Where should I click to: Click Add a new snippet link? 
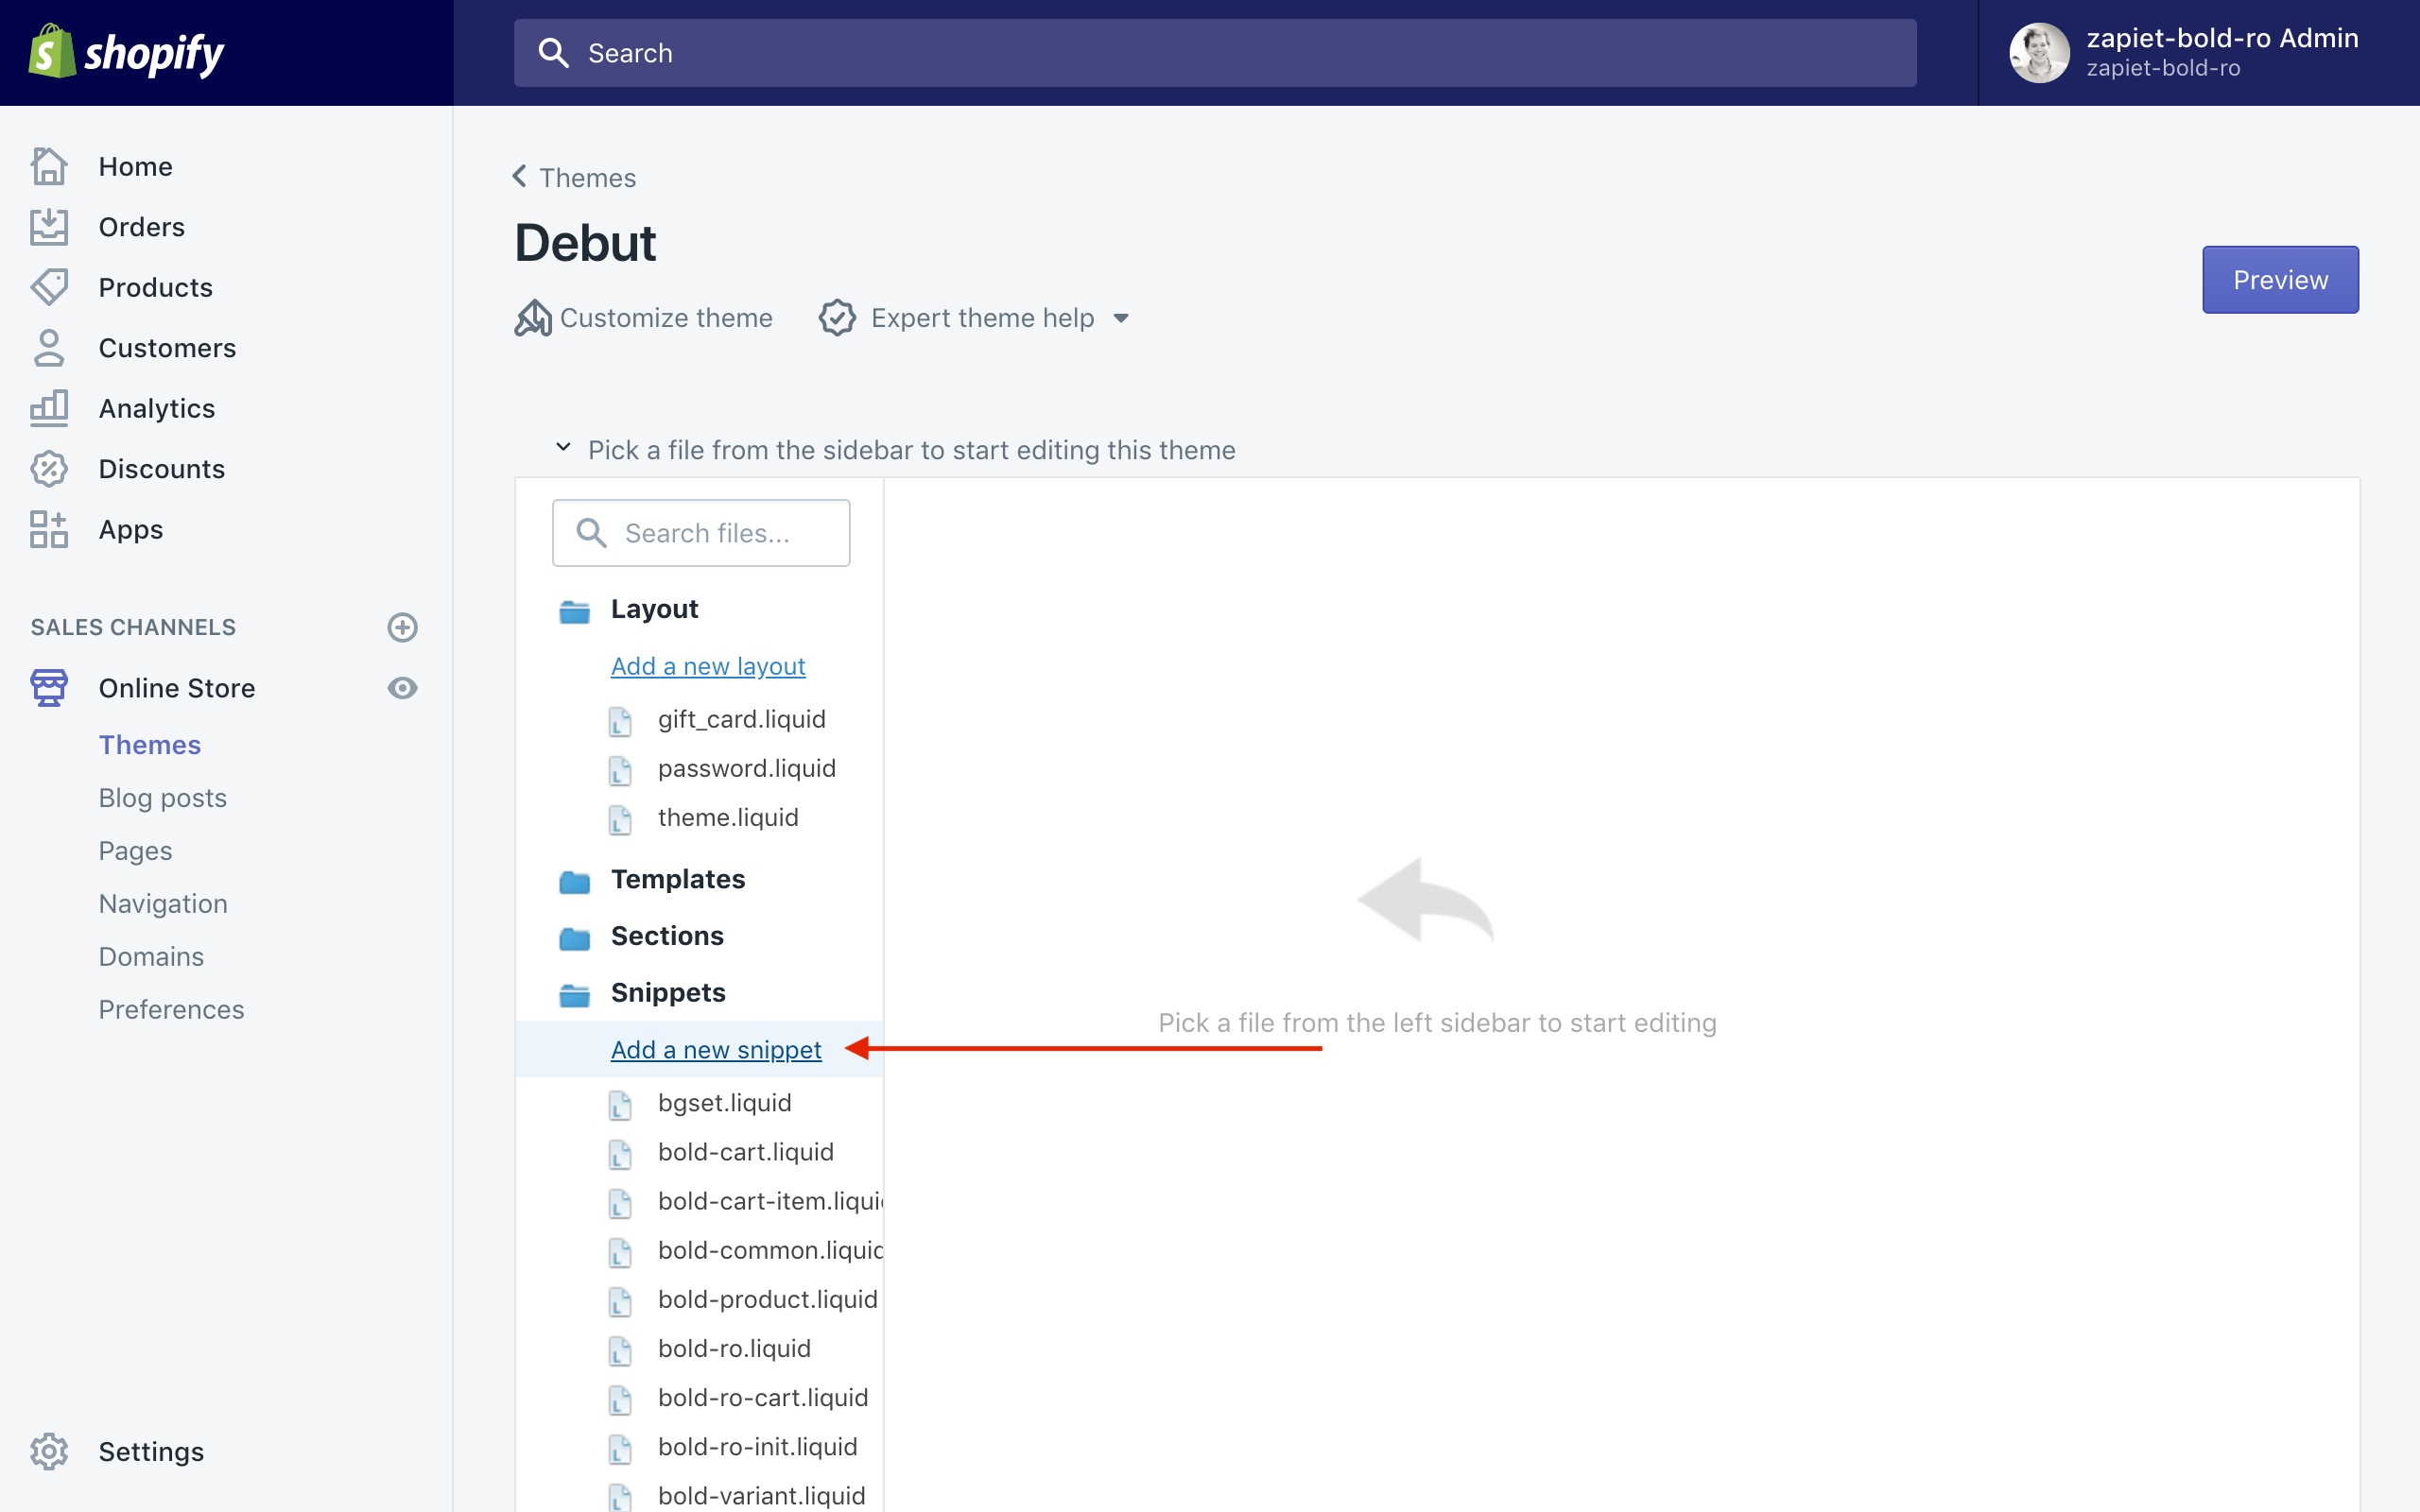tap(716, 1050)
